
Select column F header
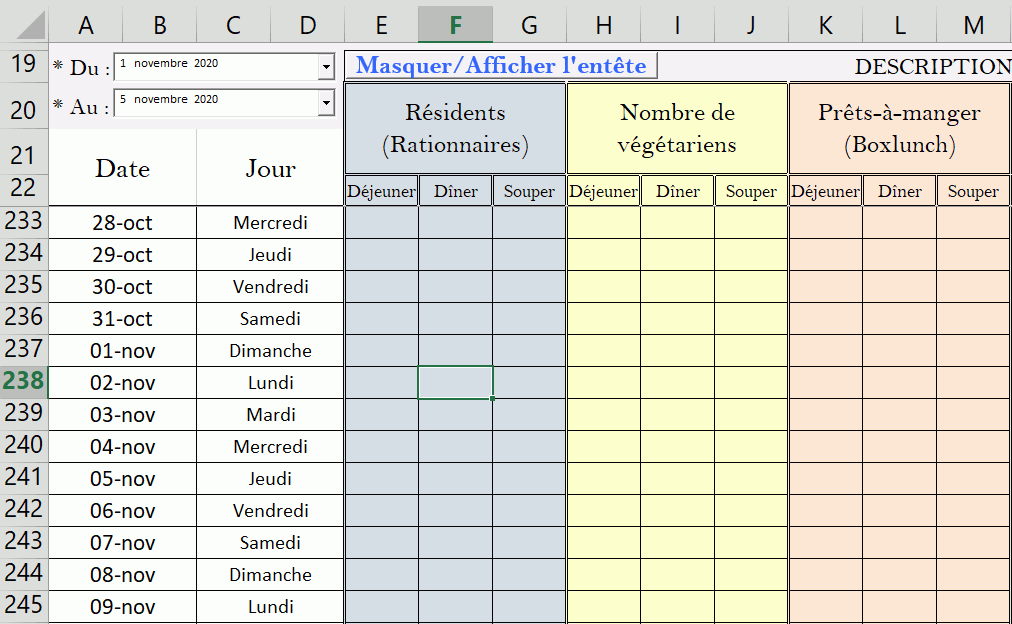456,25
